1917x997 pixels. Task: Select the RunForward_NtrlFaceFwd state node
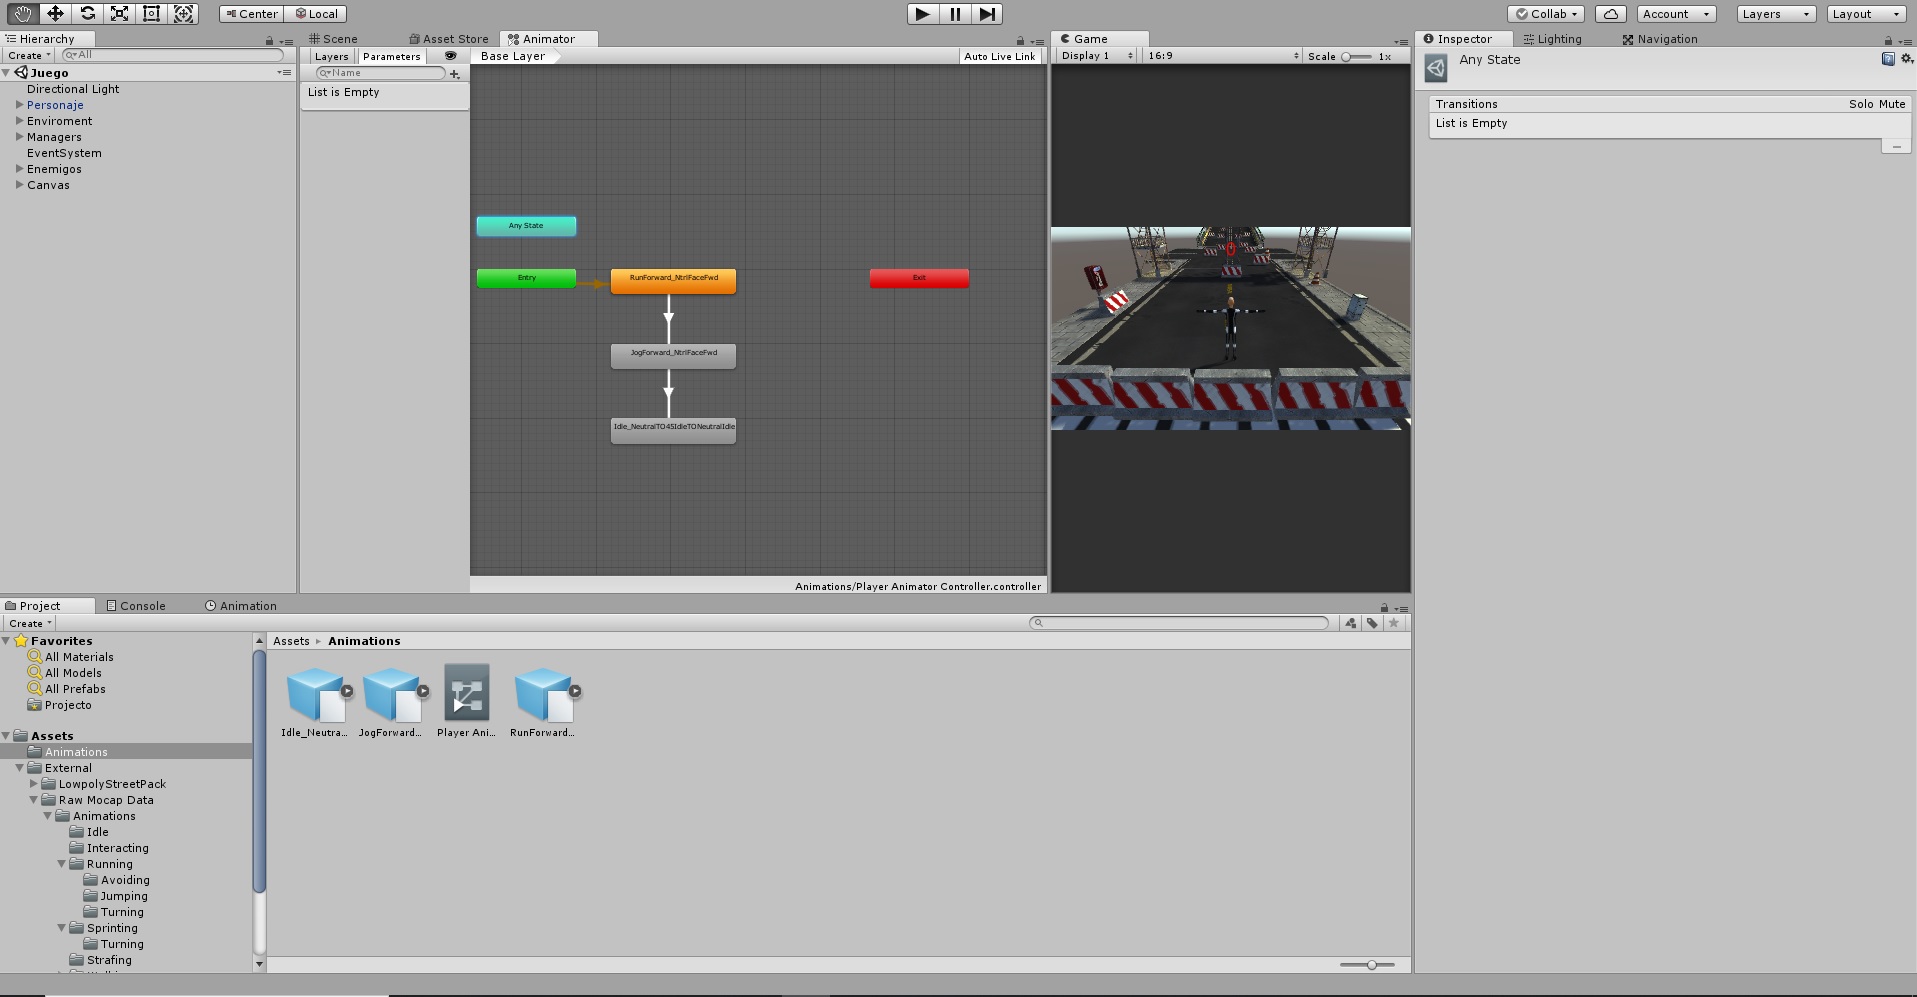click(x=673, y=281)
